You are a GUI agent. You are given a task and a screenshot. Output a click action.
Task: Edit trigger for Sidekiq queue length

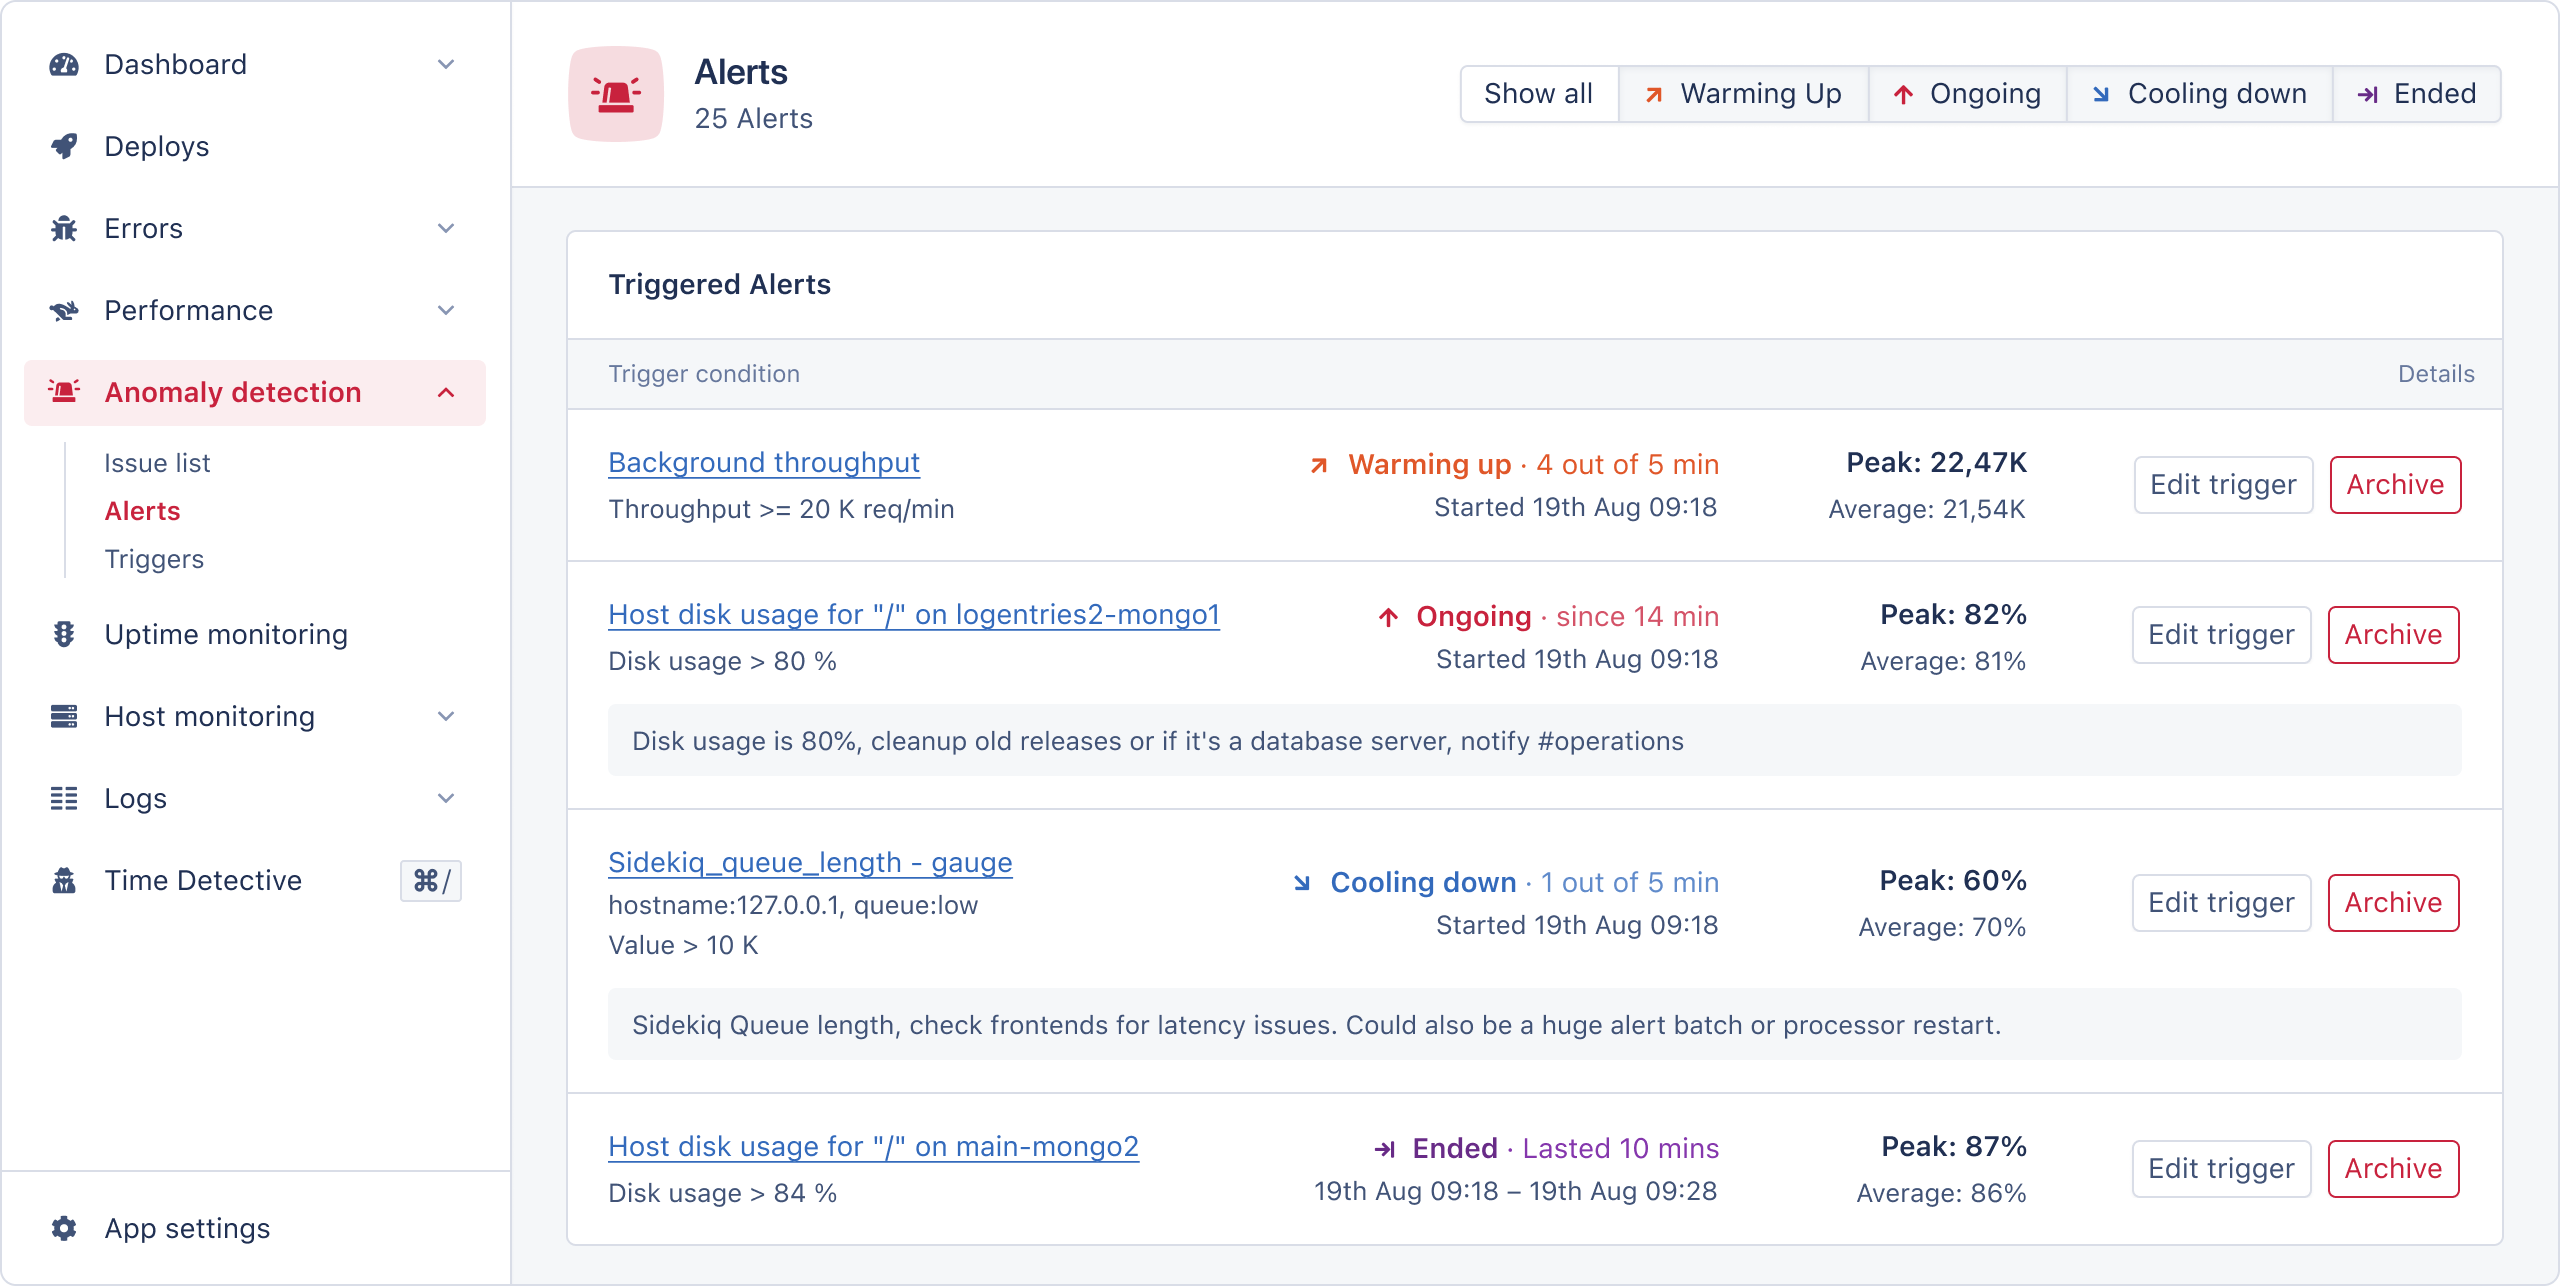2221,903
